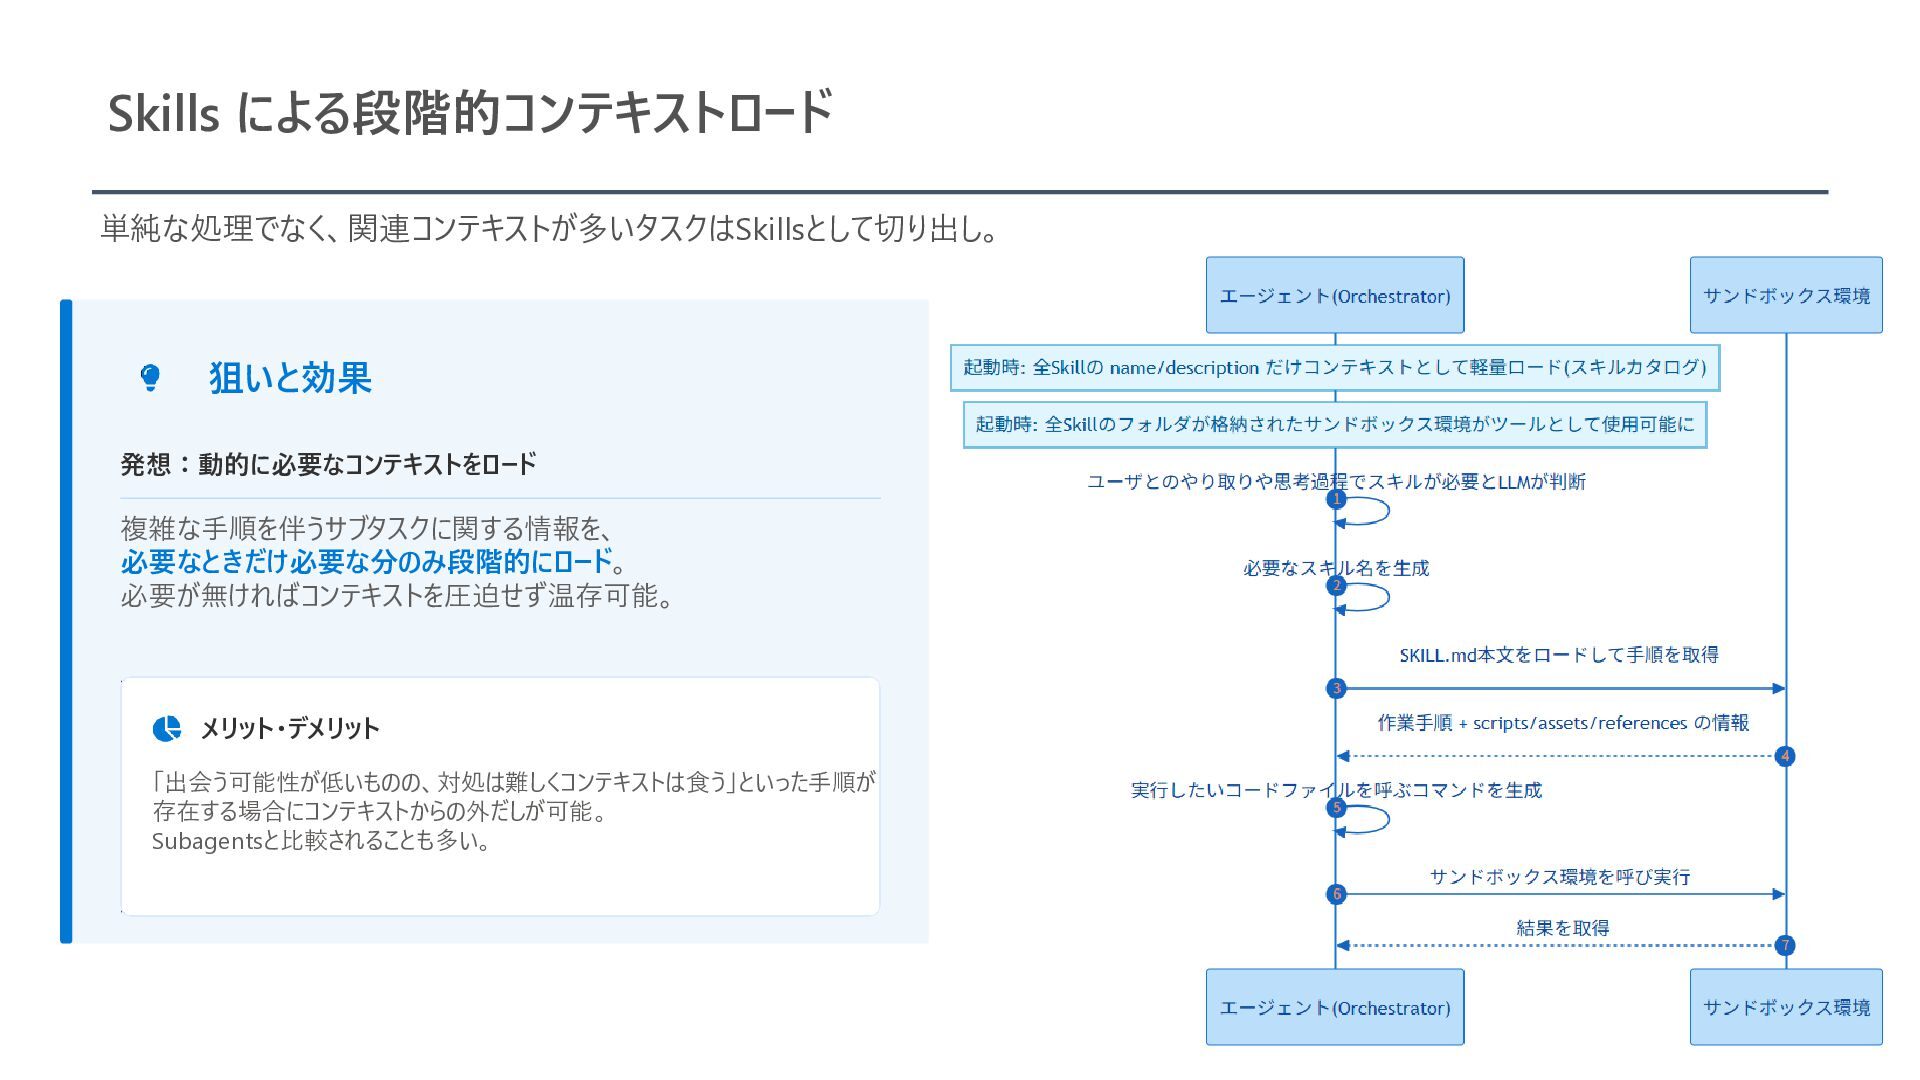This screenshot has width=1920, height=1080.
Task: Click sequence step marker number 4
Action: pos(1785,756)
